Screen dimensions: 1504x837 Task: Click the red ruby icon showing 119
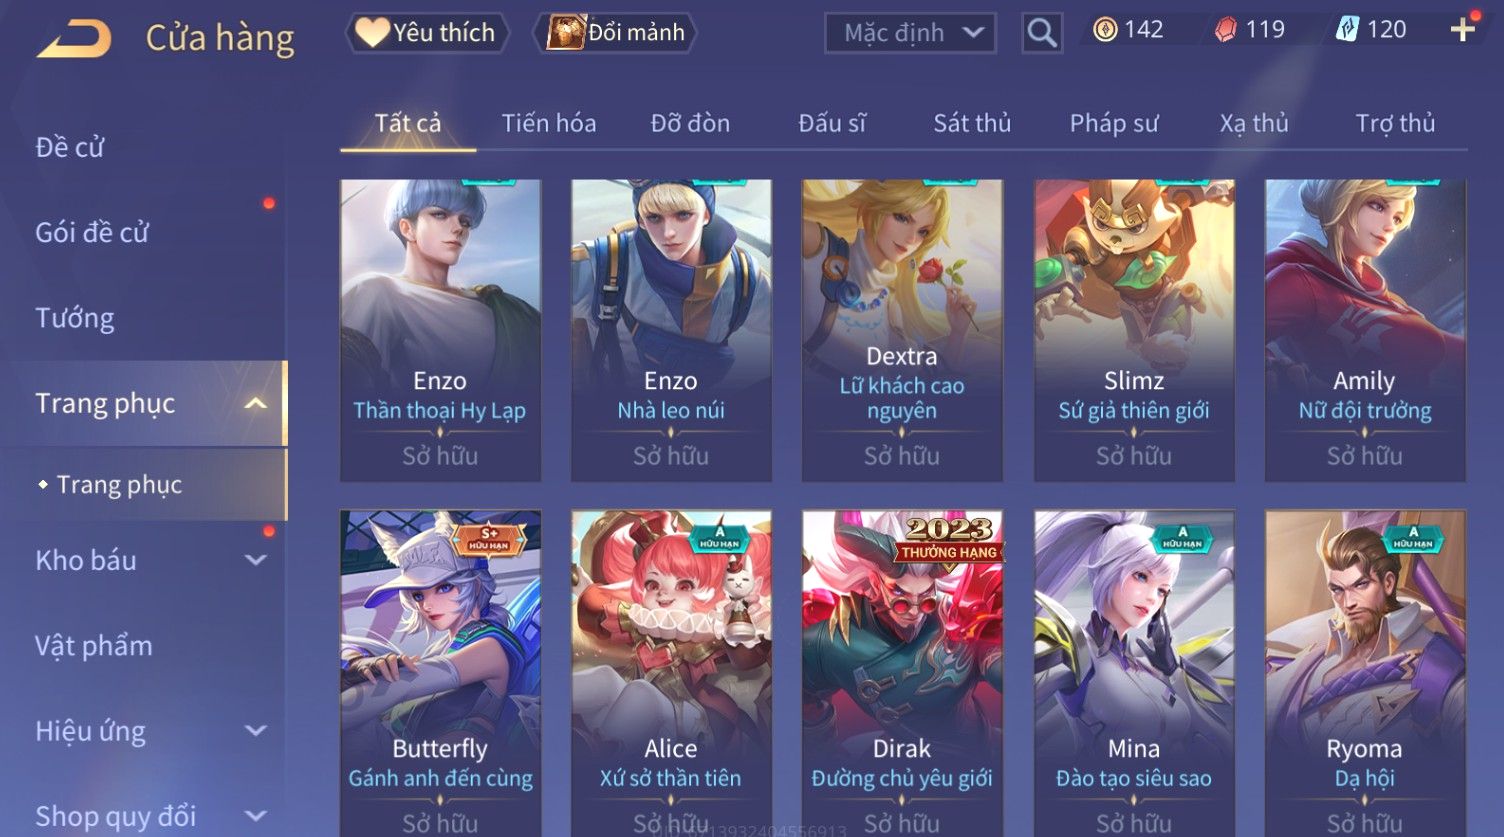[1226, 30]
